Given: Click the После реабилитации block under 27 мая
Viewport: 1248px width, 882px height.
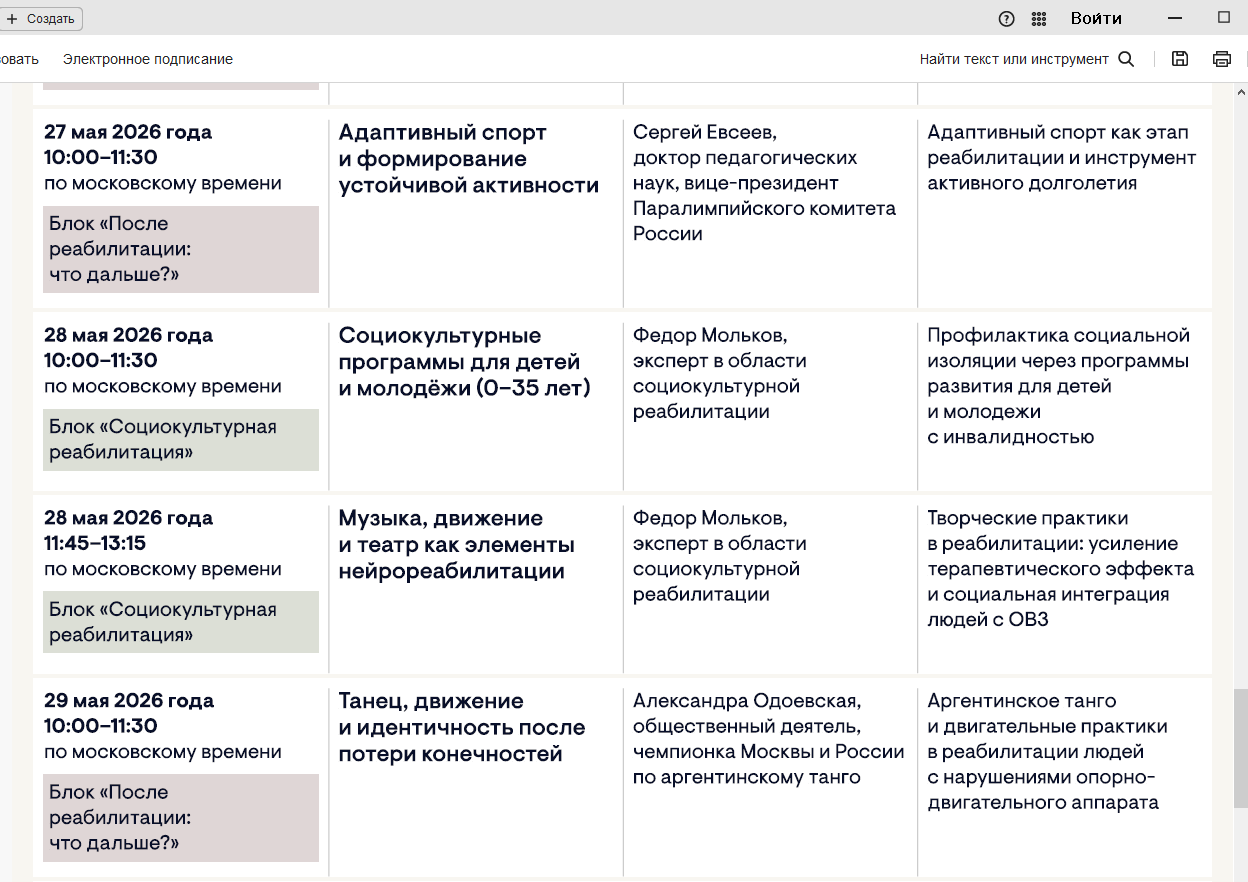Looking at the screenshot, I should pos(180,249).
